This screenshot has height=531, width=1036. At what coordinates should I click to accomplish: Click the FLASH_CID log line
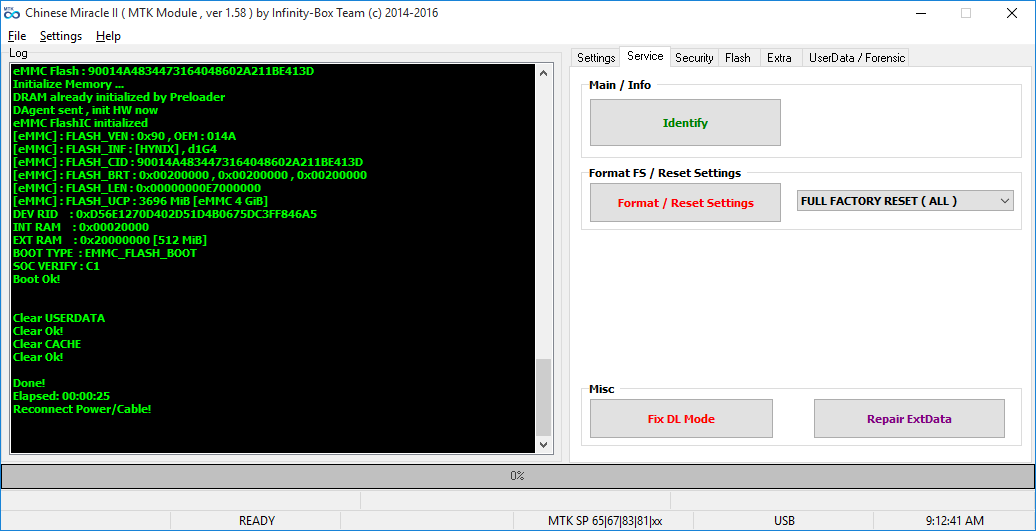(x=188, y=162)
